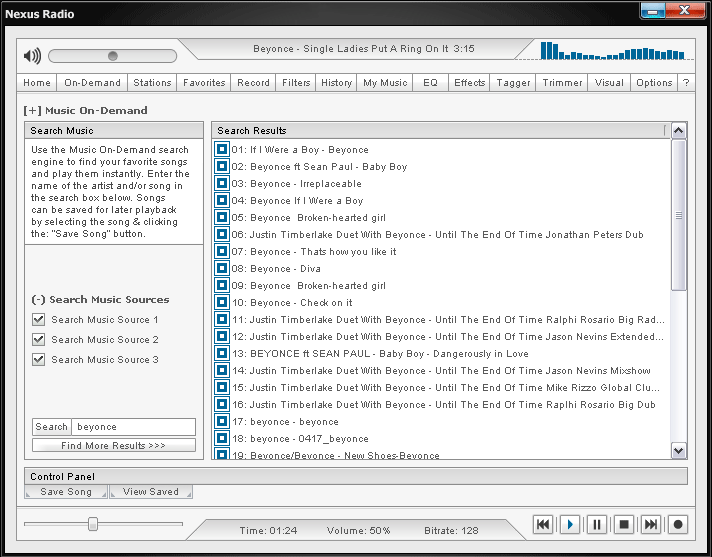The height and width of the screenshot is (557, 712).
Task: Click icon beside result 06 Jonathan Peters Dub
Action: [x=222, y=234]
